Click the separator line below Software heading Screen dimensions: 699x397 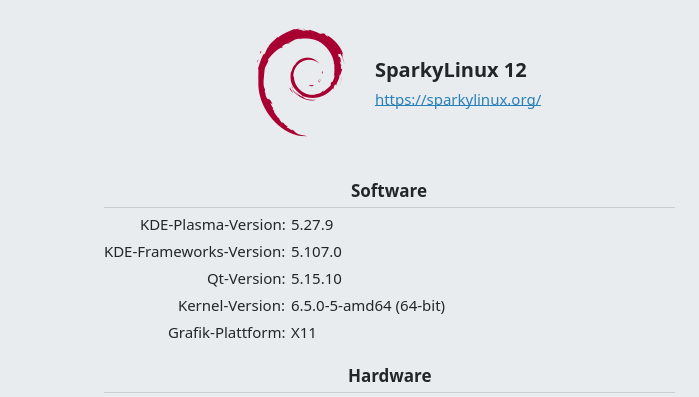(x=389, y=207)
